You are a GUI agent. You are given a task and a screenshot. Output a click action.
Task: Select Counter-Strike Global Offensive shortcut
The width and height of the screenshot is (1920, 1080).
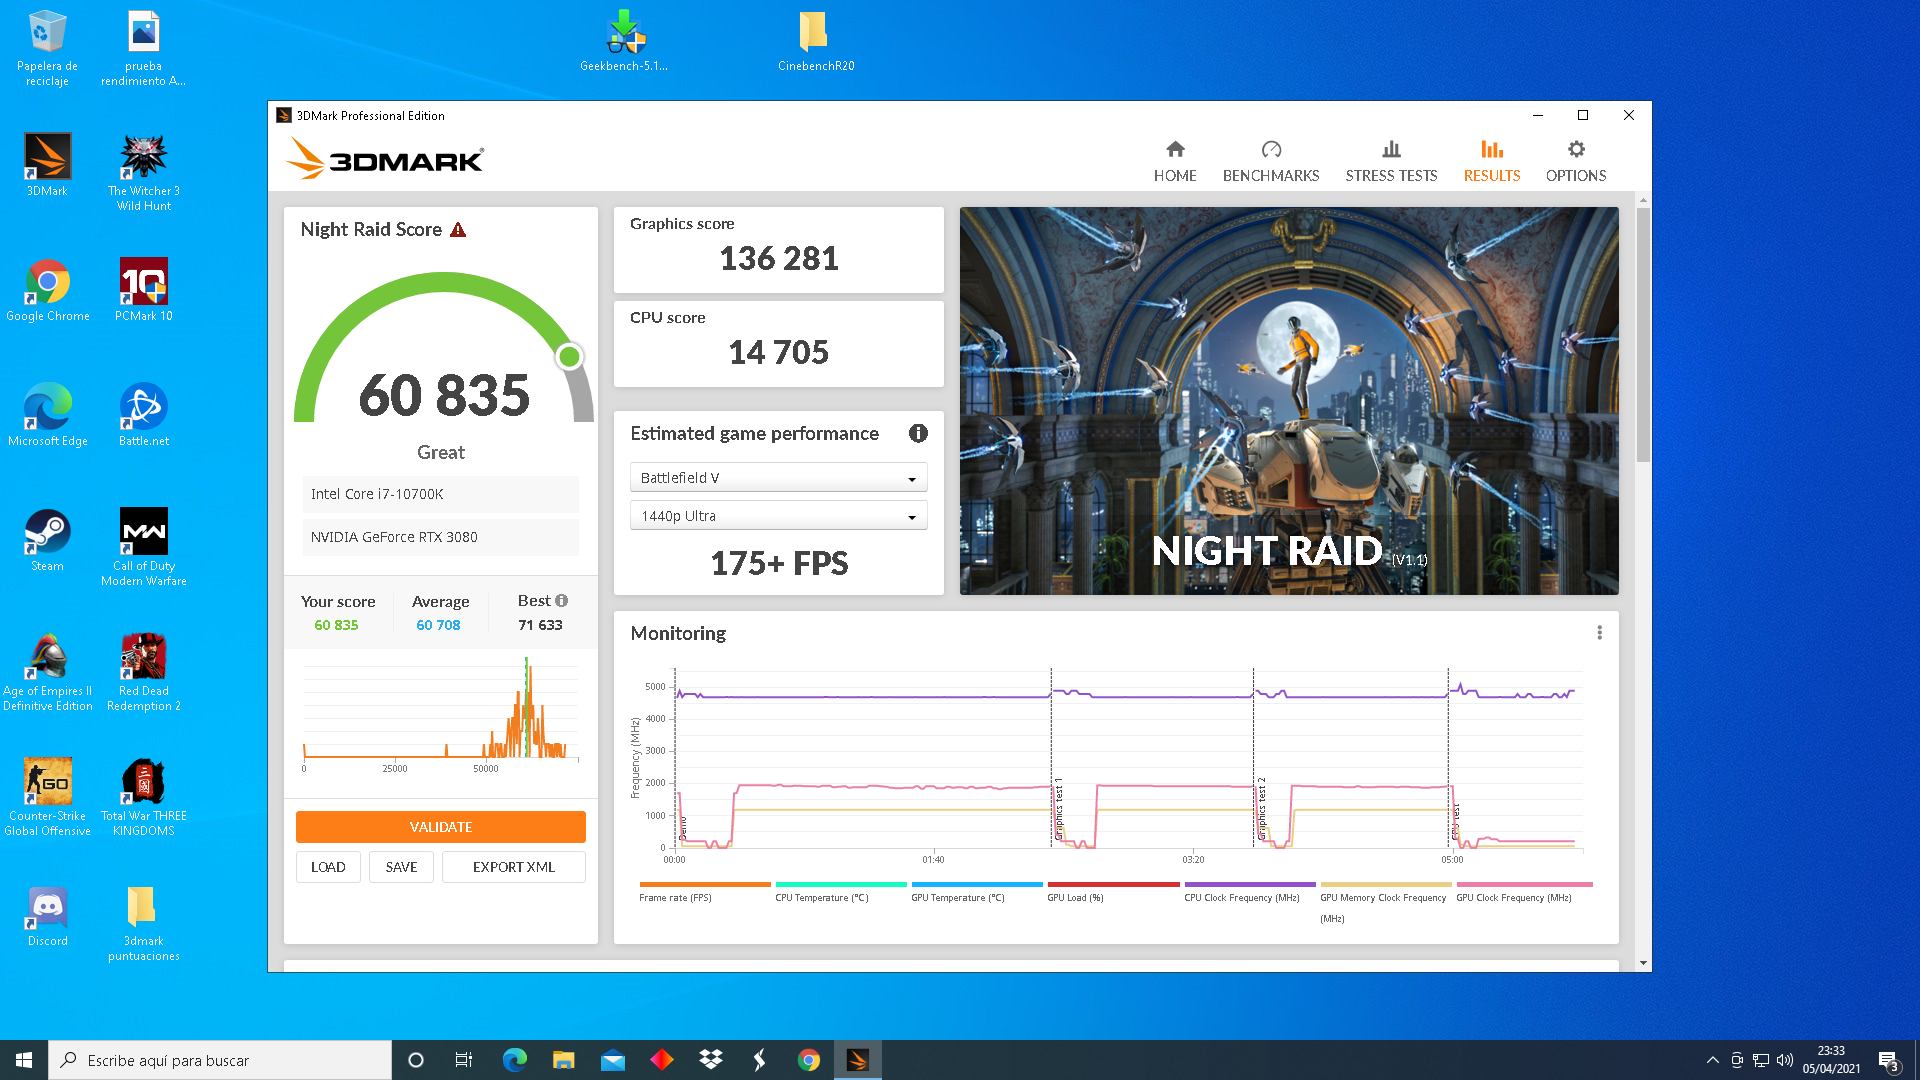47,798
